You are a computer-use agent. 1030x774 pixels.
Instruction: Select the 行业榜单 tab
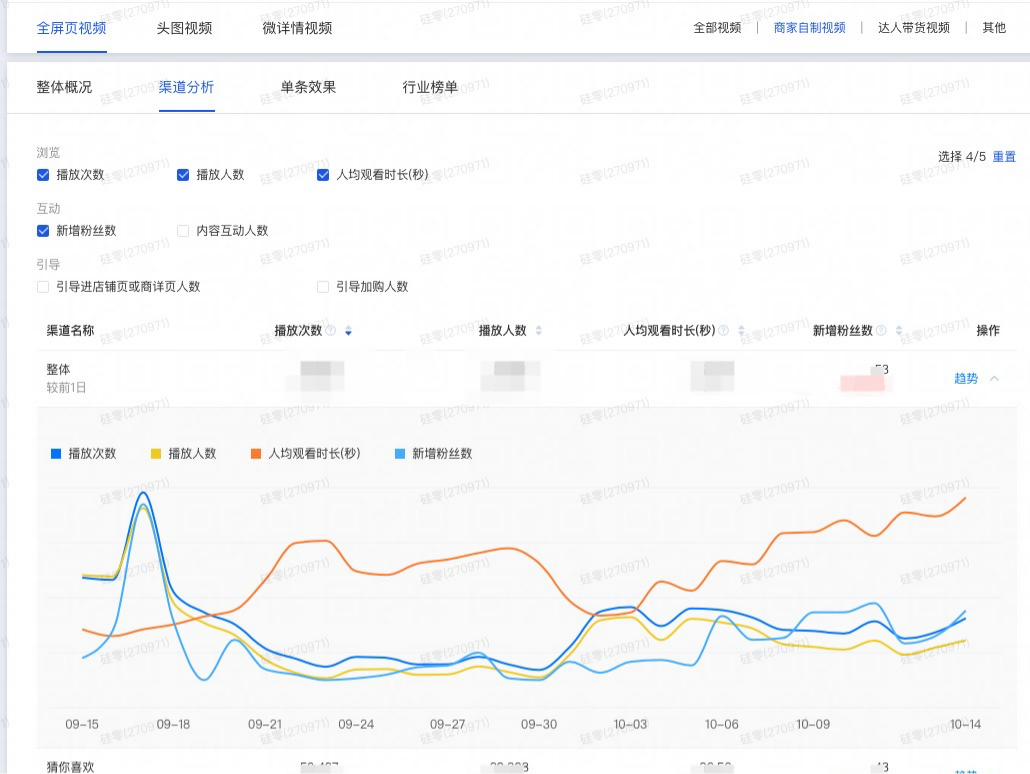[x=430, y=87]
